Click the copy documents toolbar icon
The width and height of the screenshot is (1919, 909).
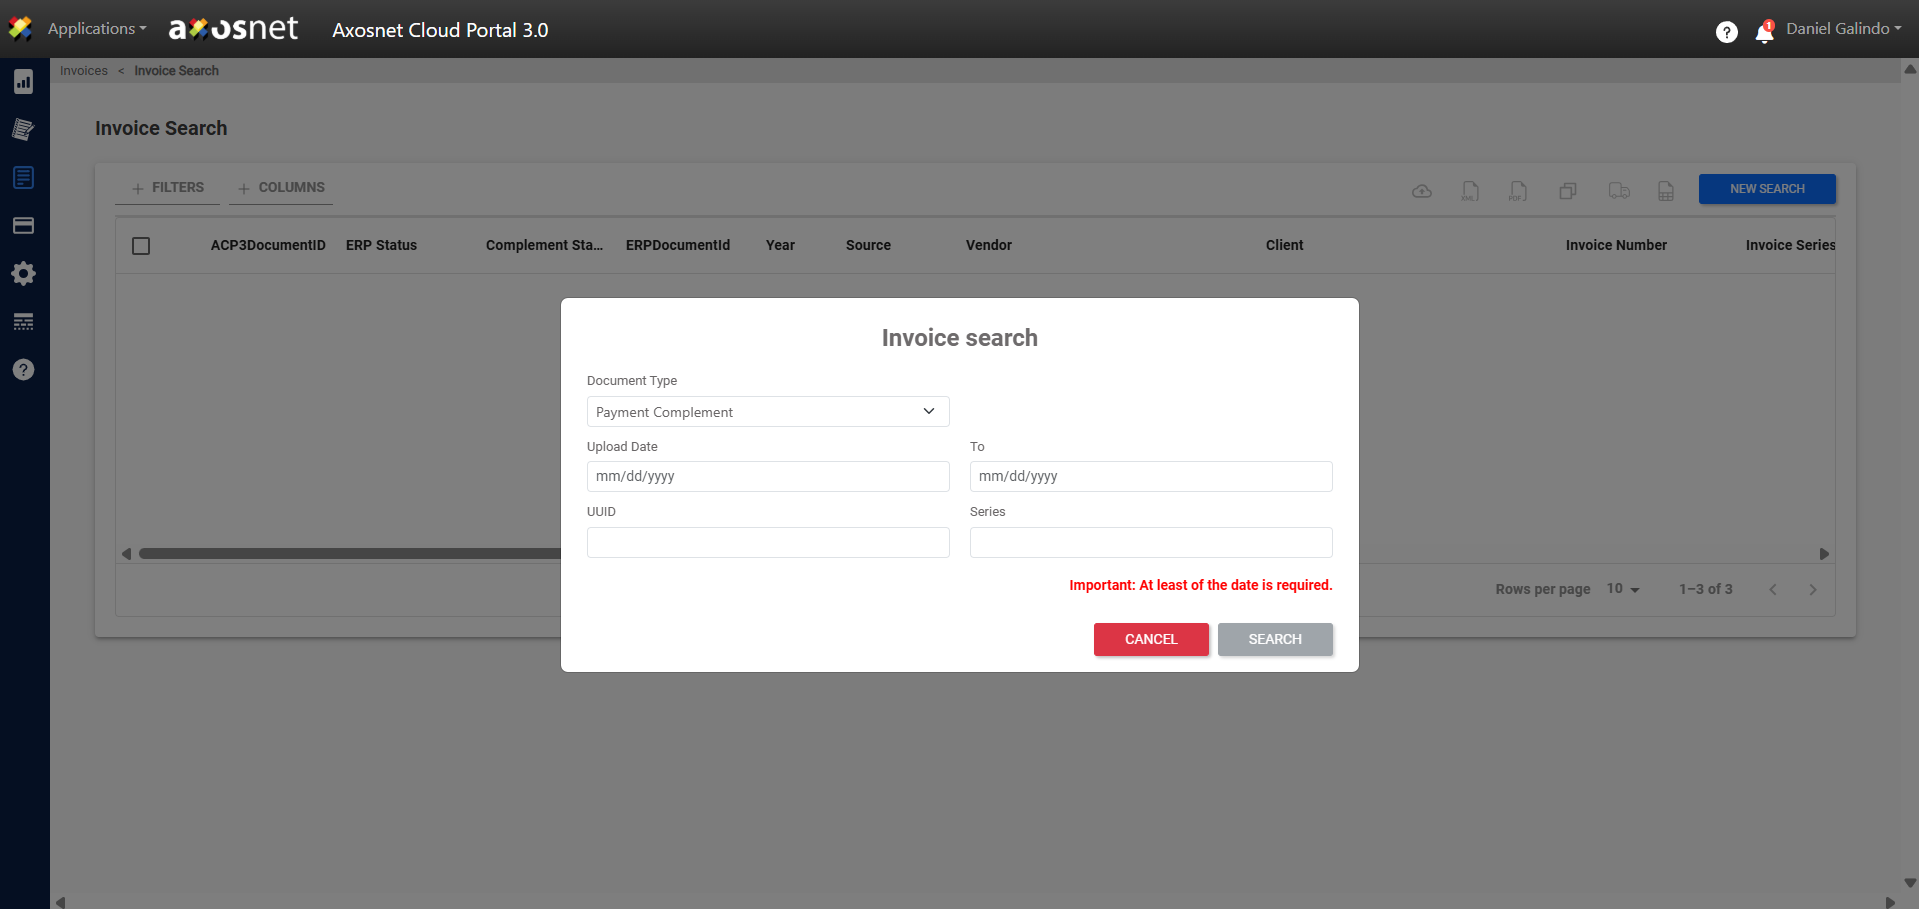[1568, 191]
